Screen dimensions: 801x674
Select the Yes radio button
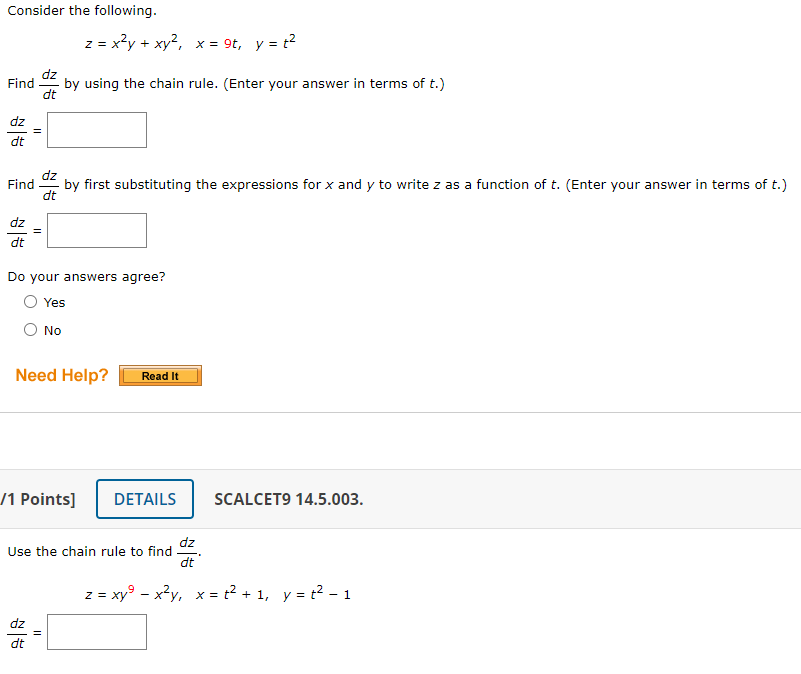[30, 301]
